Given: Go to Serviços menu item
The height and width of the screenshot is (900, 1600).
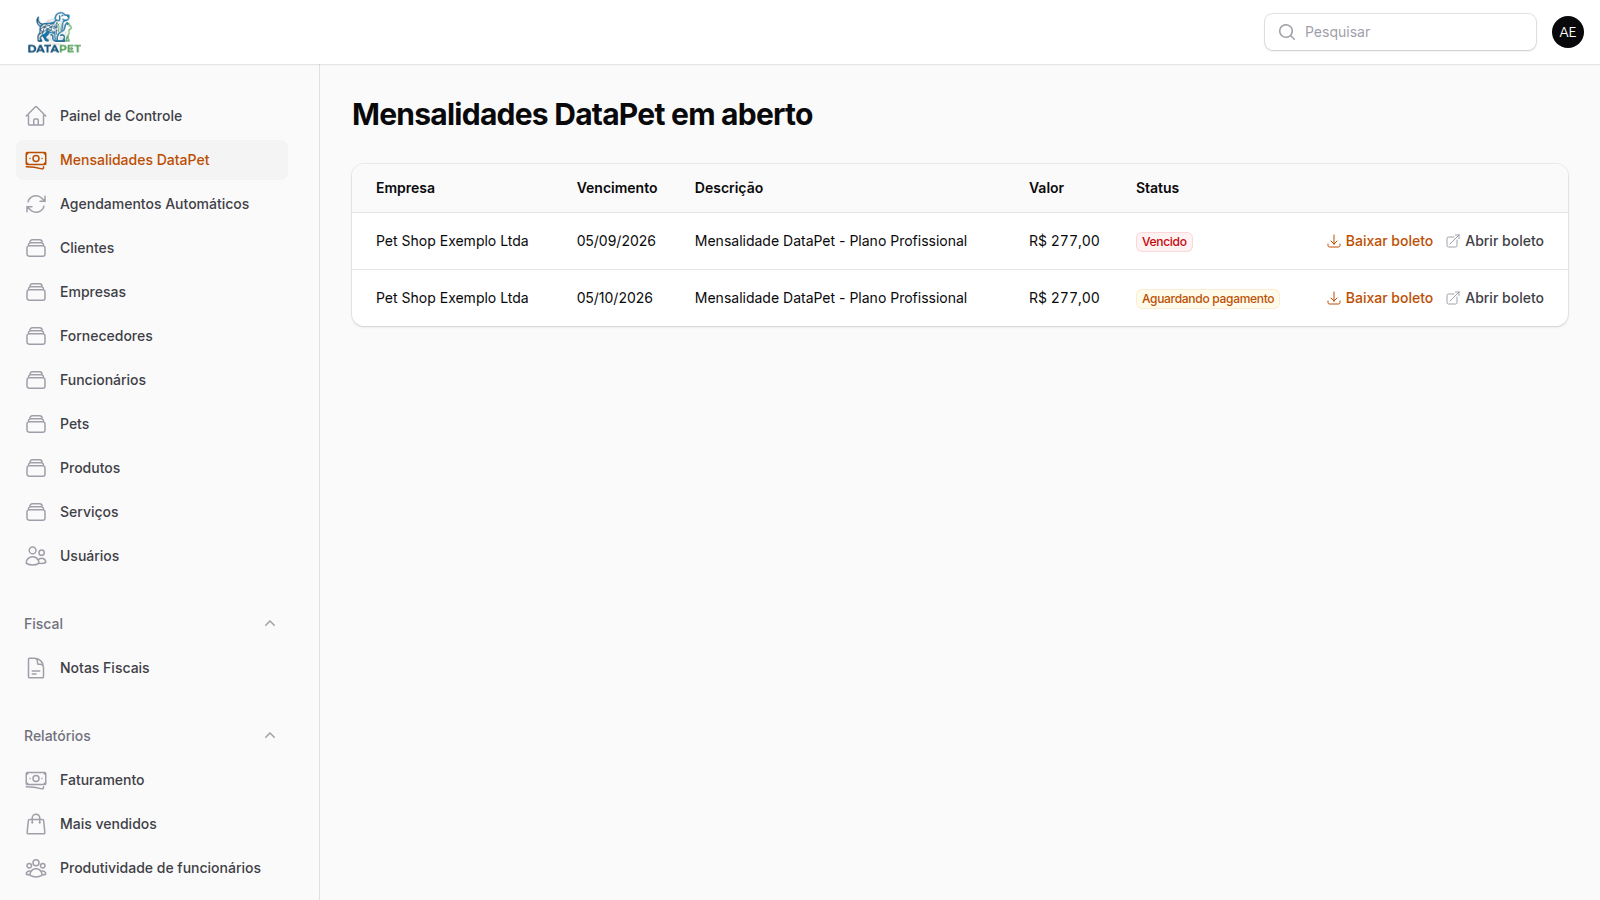Looking at the screenshot, I should coord(152,512).
